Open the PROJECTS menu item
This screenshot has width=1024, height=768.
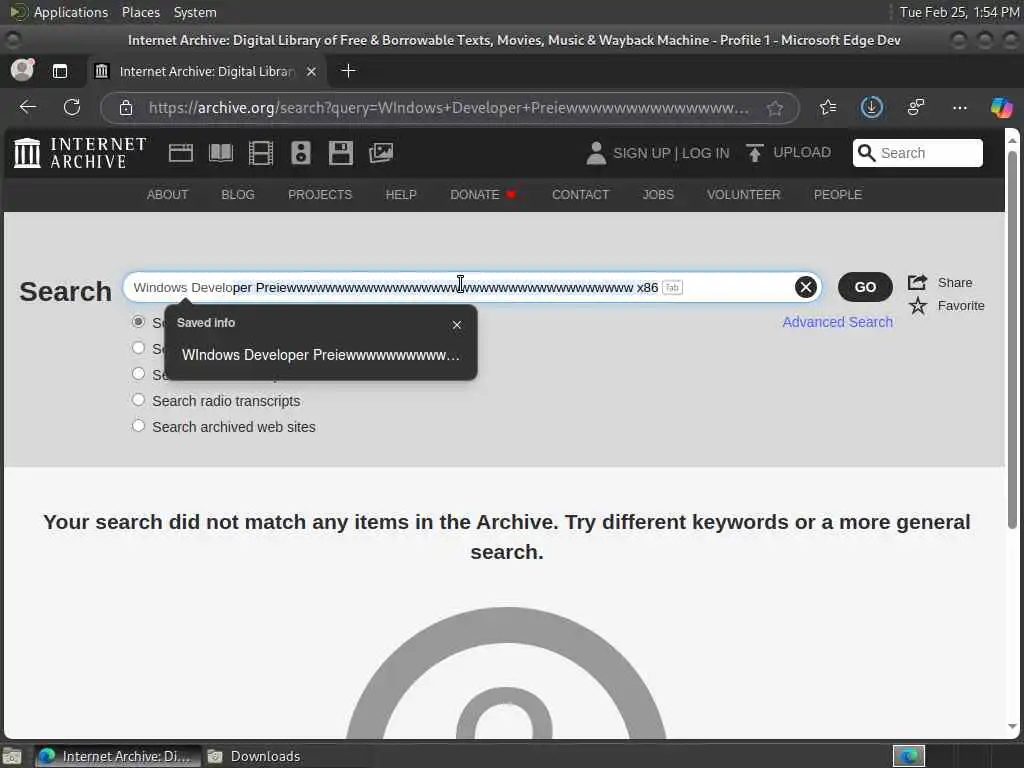point(320,195)
